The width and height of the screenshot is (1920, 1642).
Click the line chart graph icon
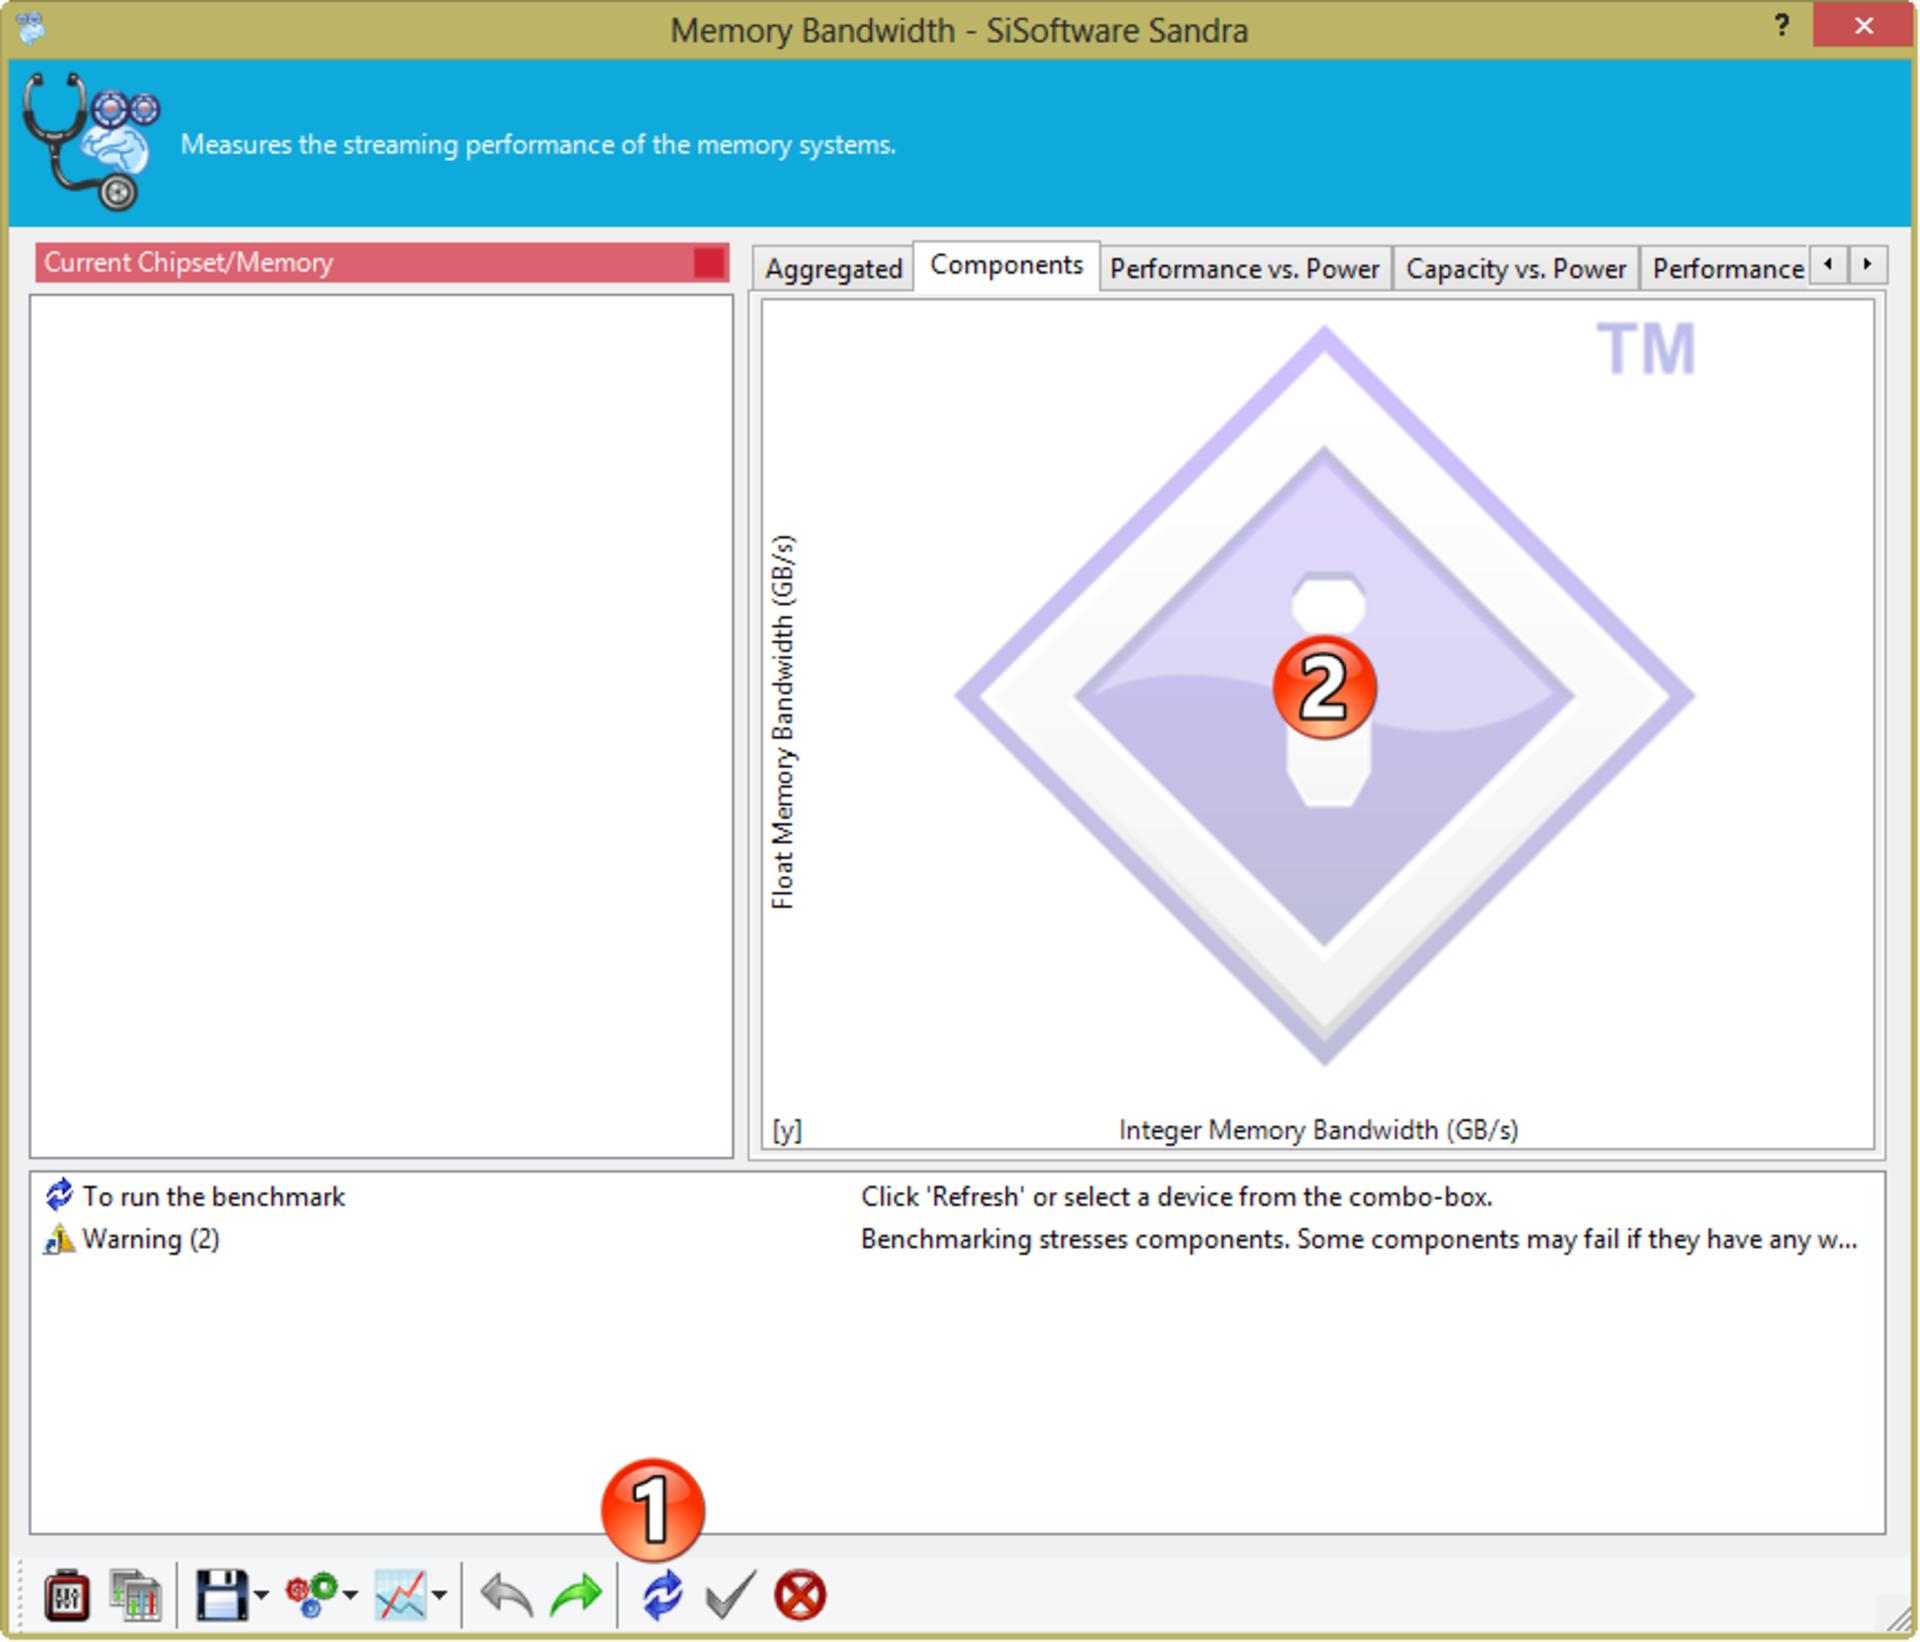[x=400, y=1594]
